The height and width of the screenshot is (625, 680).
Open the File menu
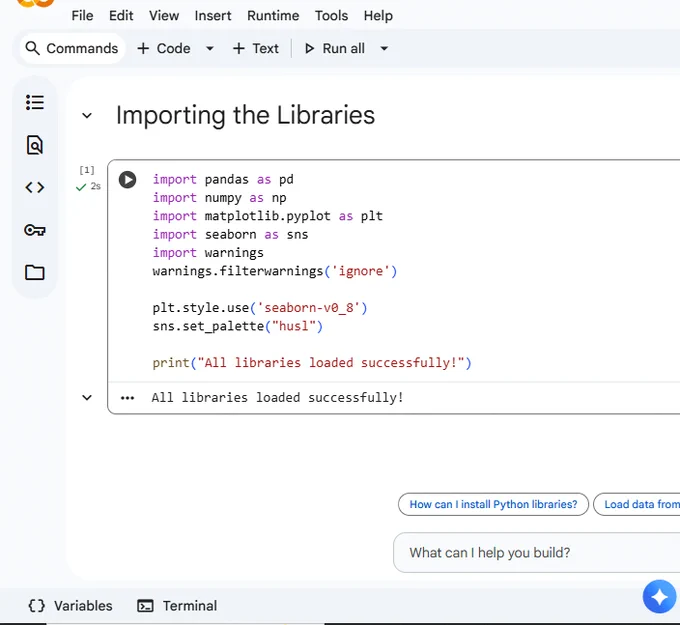82,16
